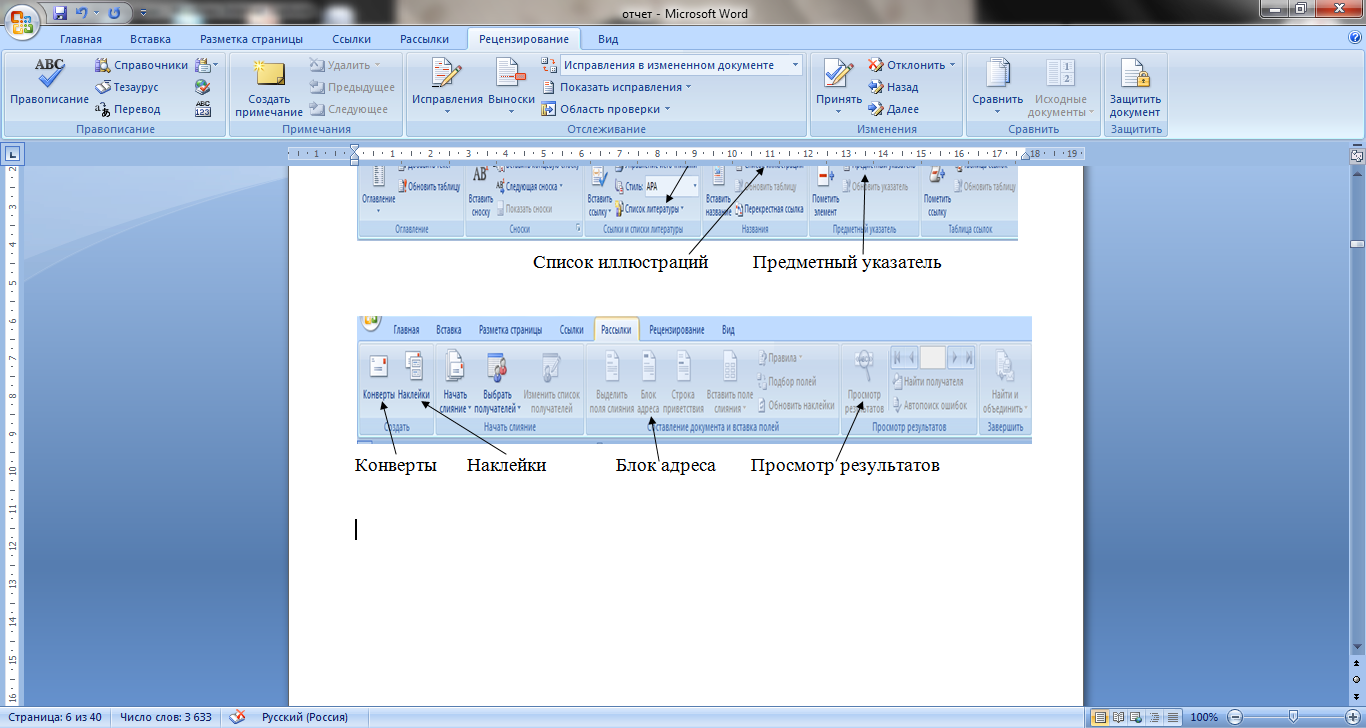Zoom in with the plus button

tap(1351, 717)
